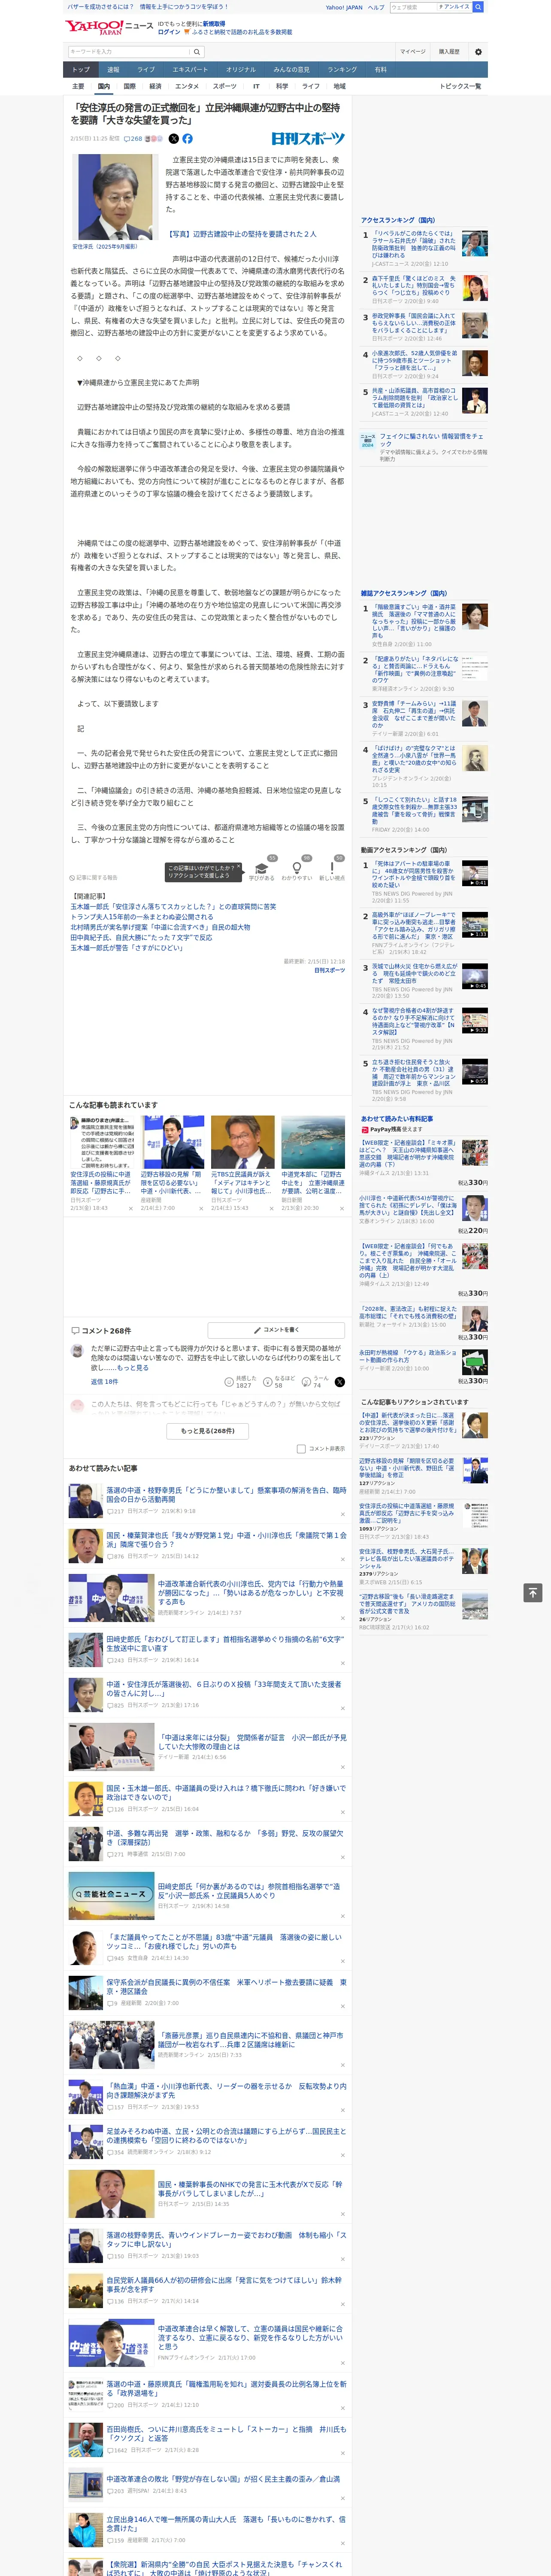Click 日刊スポーツ link below last-updated time
The height and width of the screenshot is (2576, 551).
click(329, 970)
